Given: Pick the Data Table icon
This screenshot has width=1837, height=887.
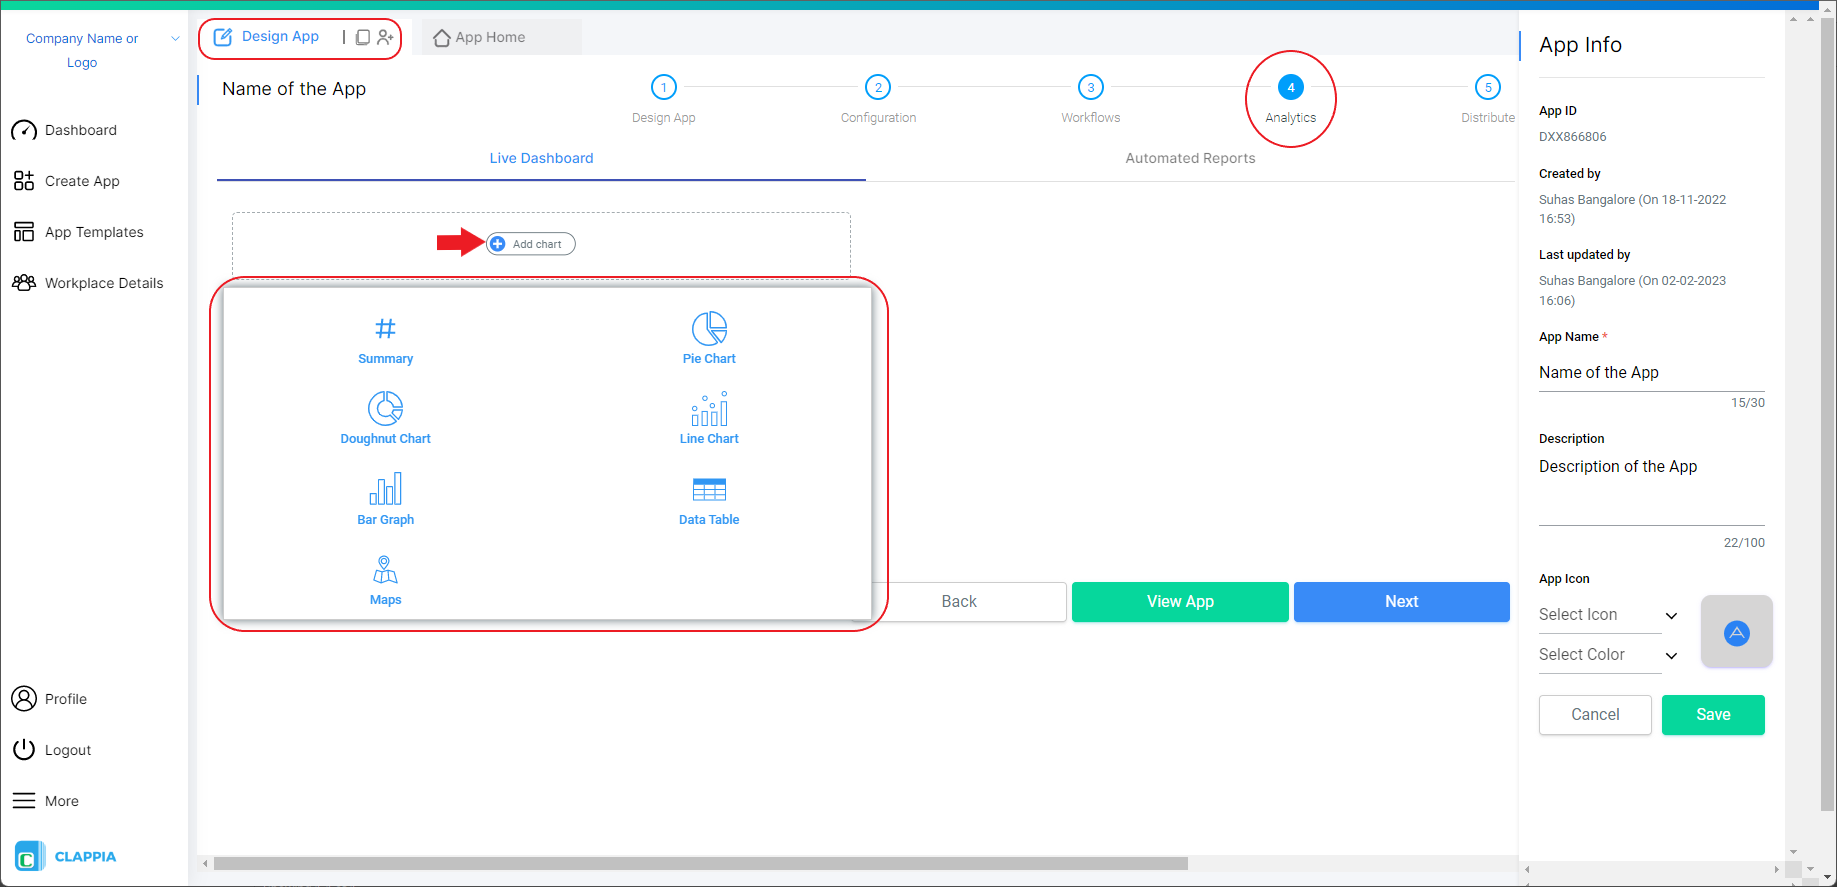Looking at the screenshot, I should pyautogui.click(x=709, y=489).
